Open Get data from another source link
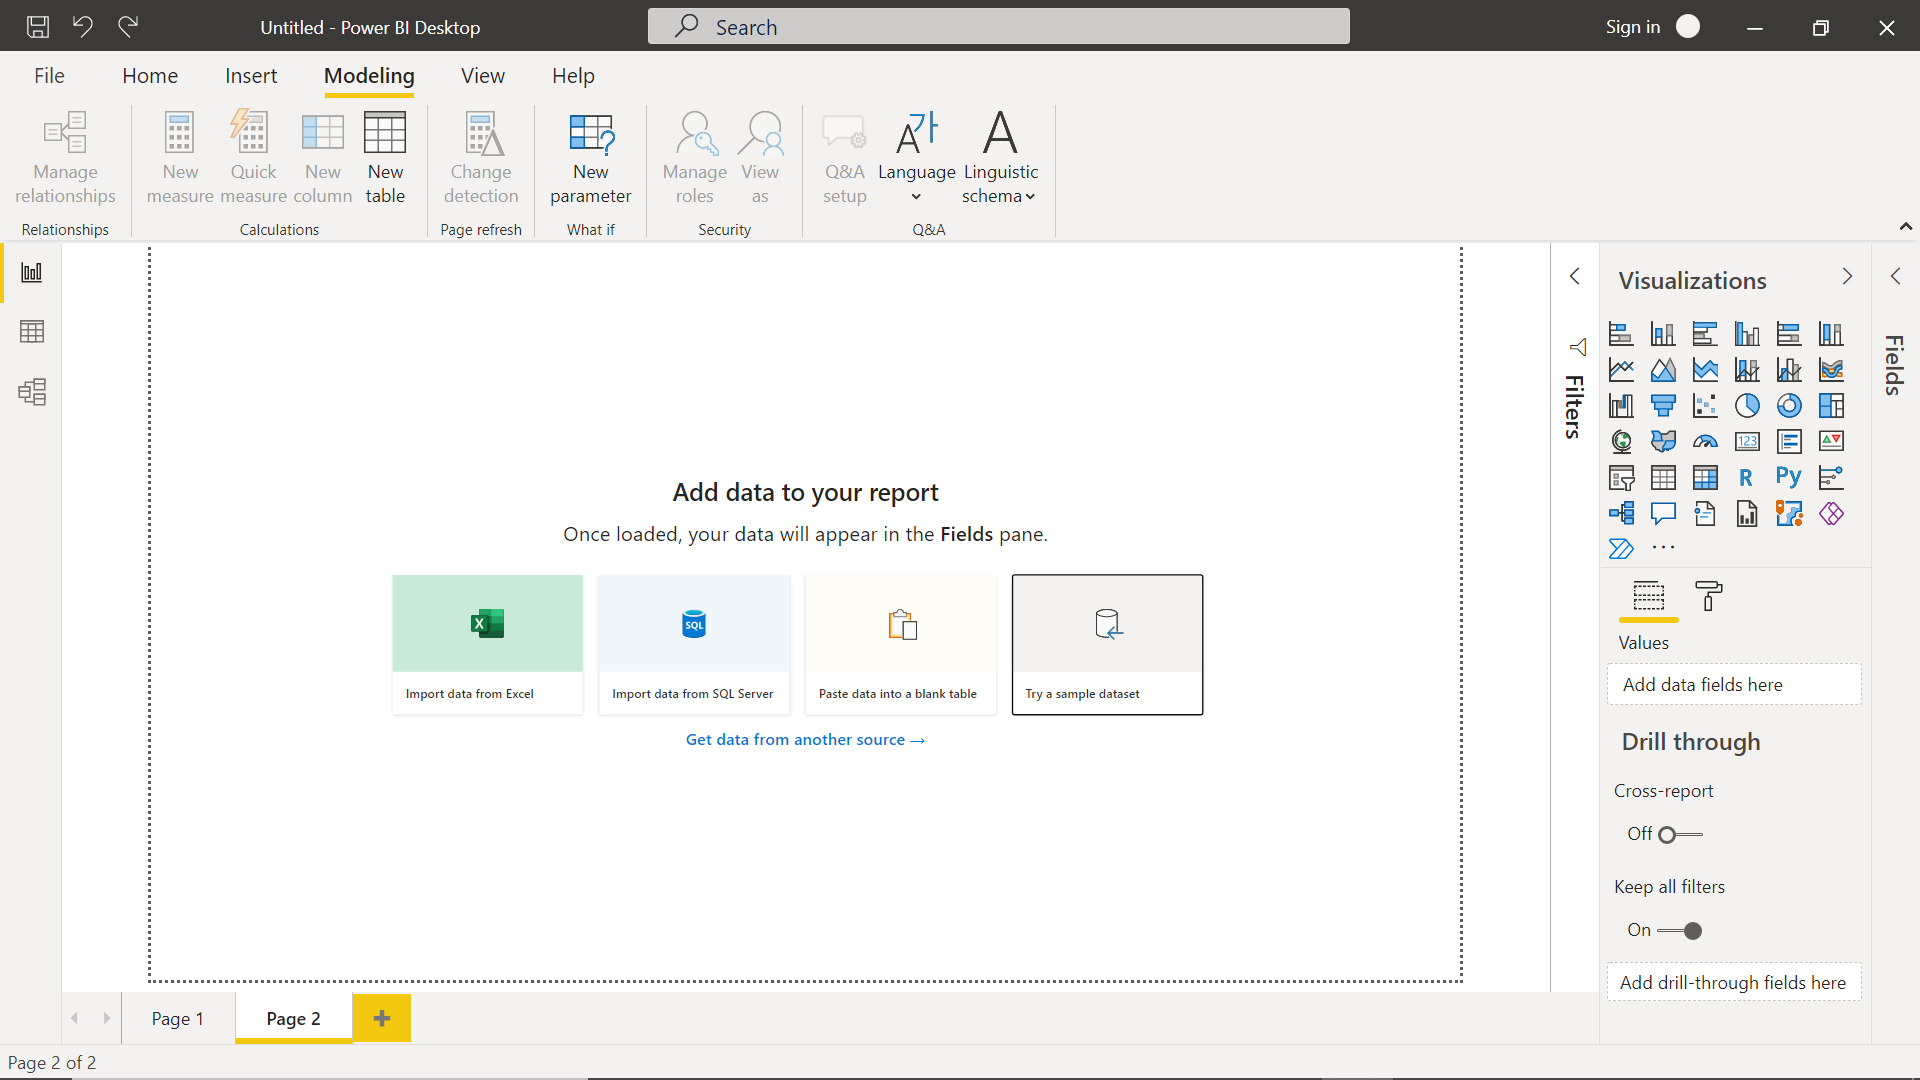 coord(806,738)
